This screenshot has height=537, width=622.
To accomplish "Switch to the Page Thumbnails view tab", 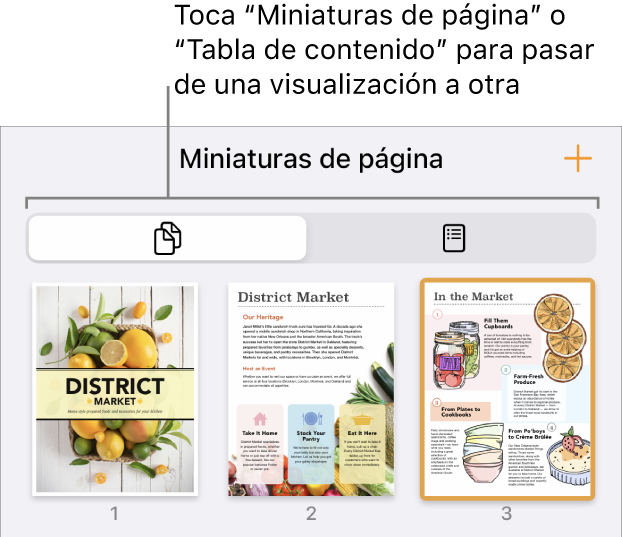I will pyautogui.click(x=167, y=238).
